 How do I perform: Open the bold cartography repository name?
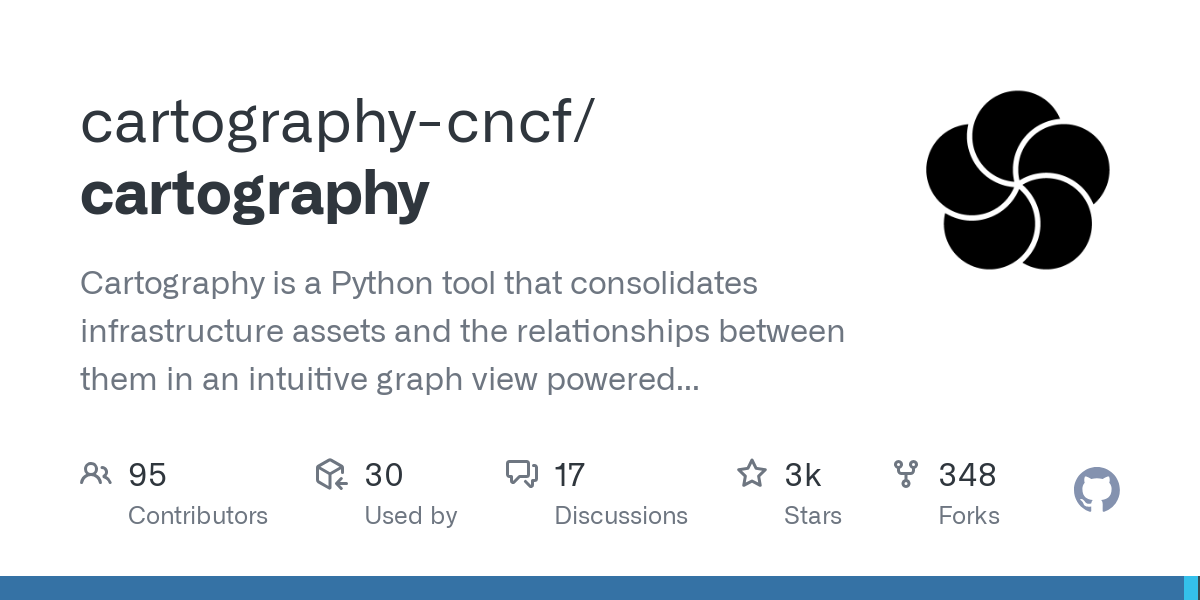click(x=255, y=193)
